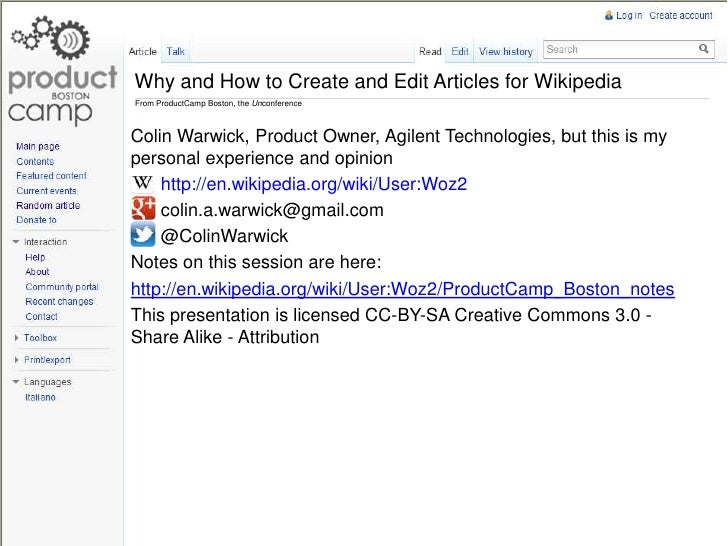Open the Contents link

click(x=35, y=162)
